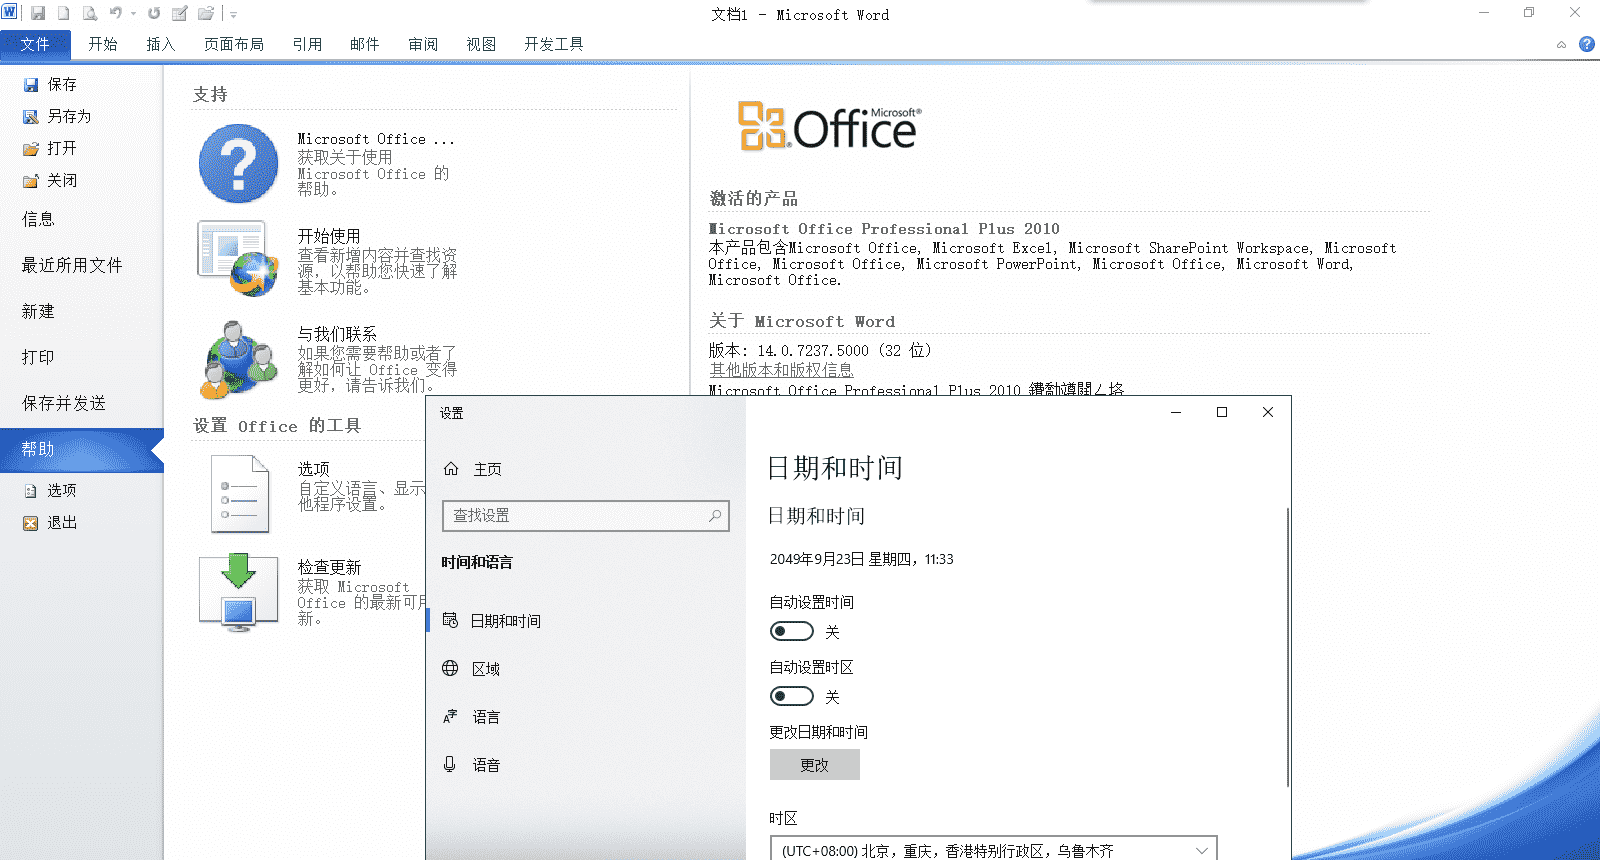
Task: Switch to the 视图 ribbon tab
Action: [481, 44]
